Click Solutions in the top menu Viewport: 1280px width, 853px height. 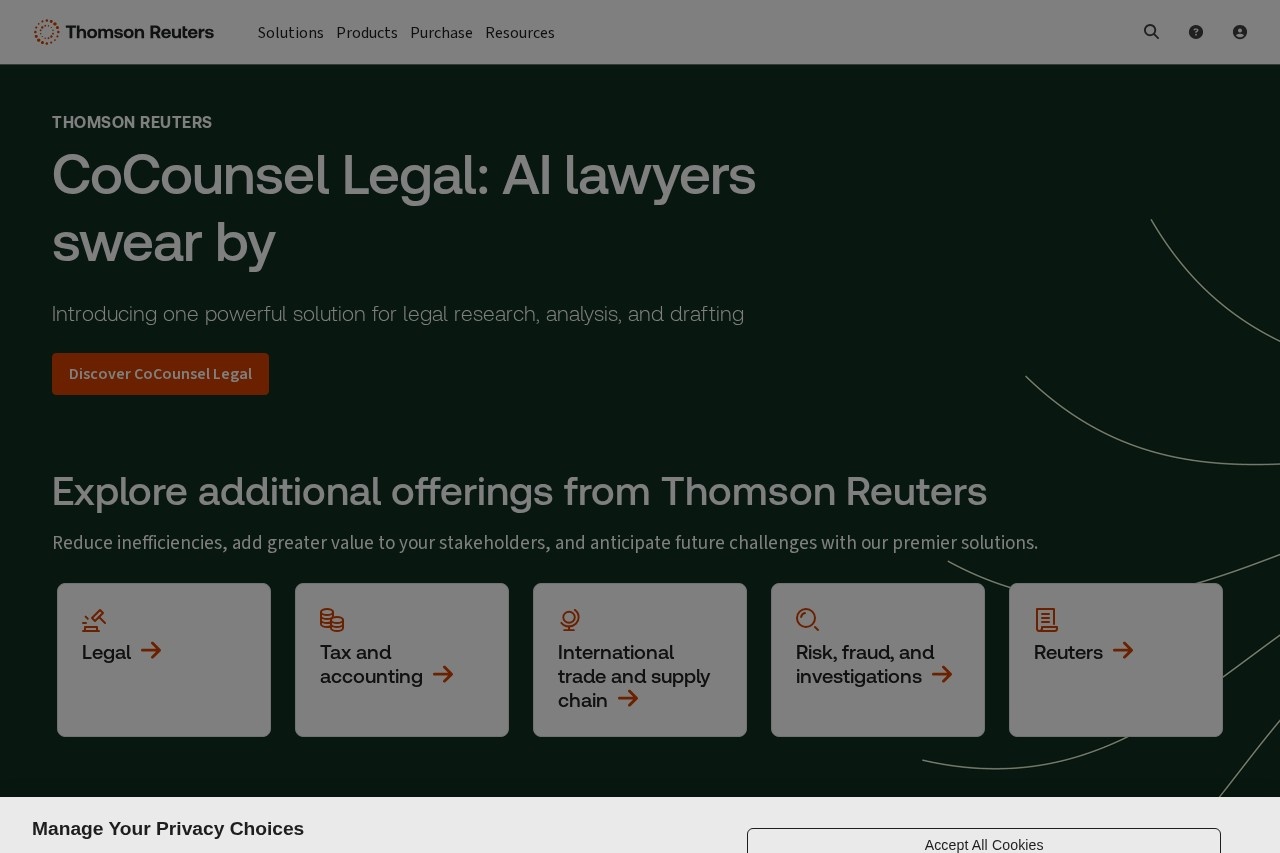point(290,32)
